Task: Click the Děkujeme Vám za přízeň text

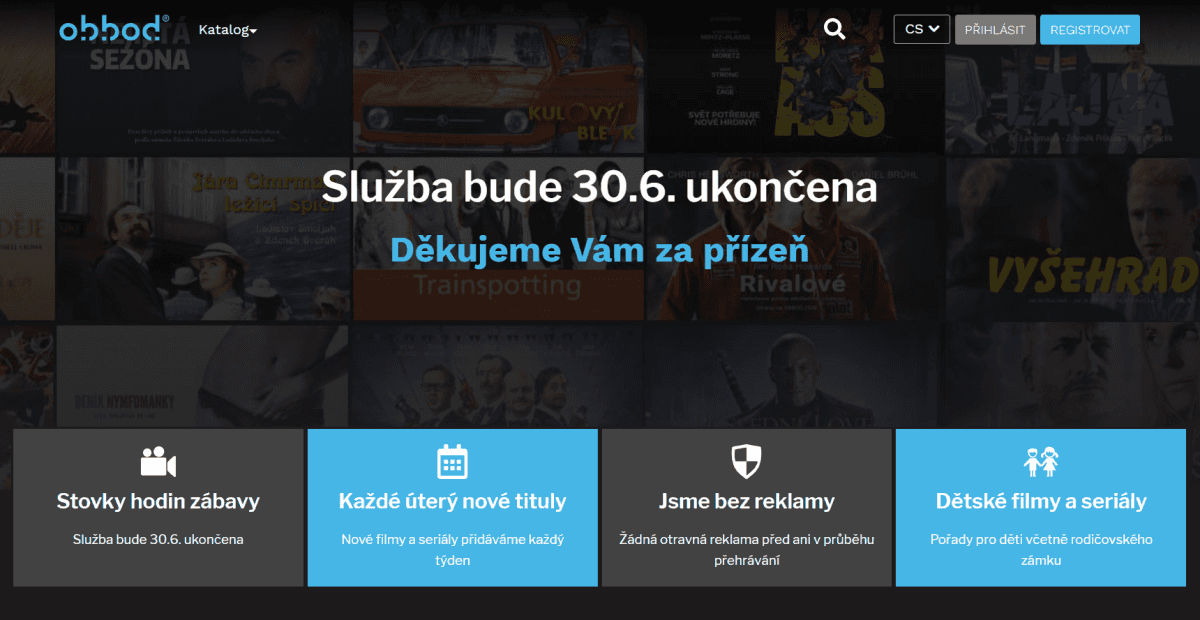Action: (599, 249)
